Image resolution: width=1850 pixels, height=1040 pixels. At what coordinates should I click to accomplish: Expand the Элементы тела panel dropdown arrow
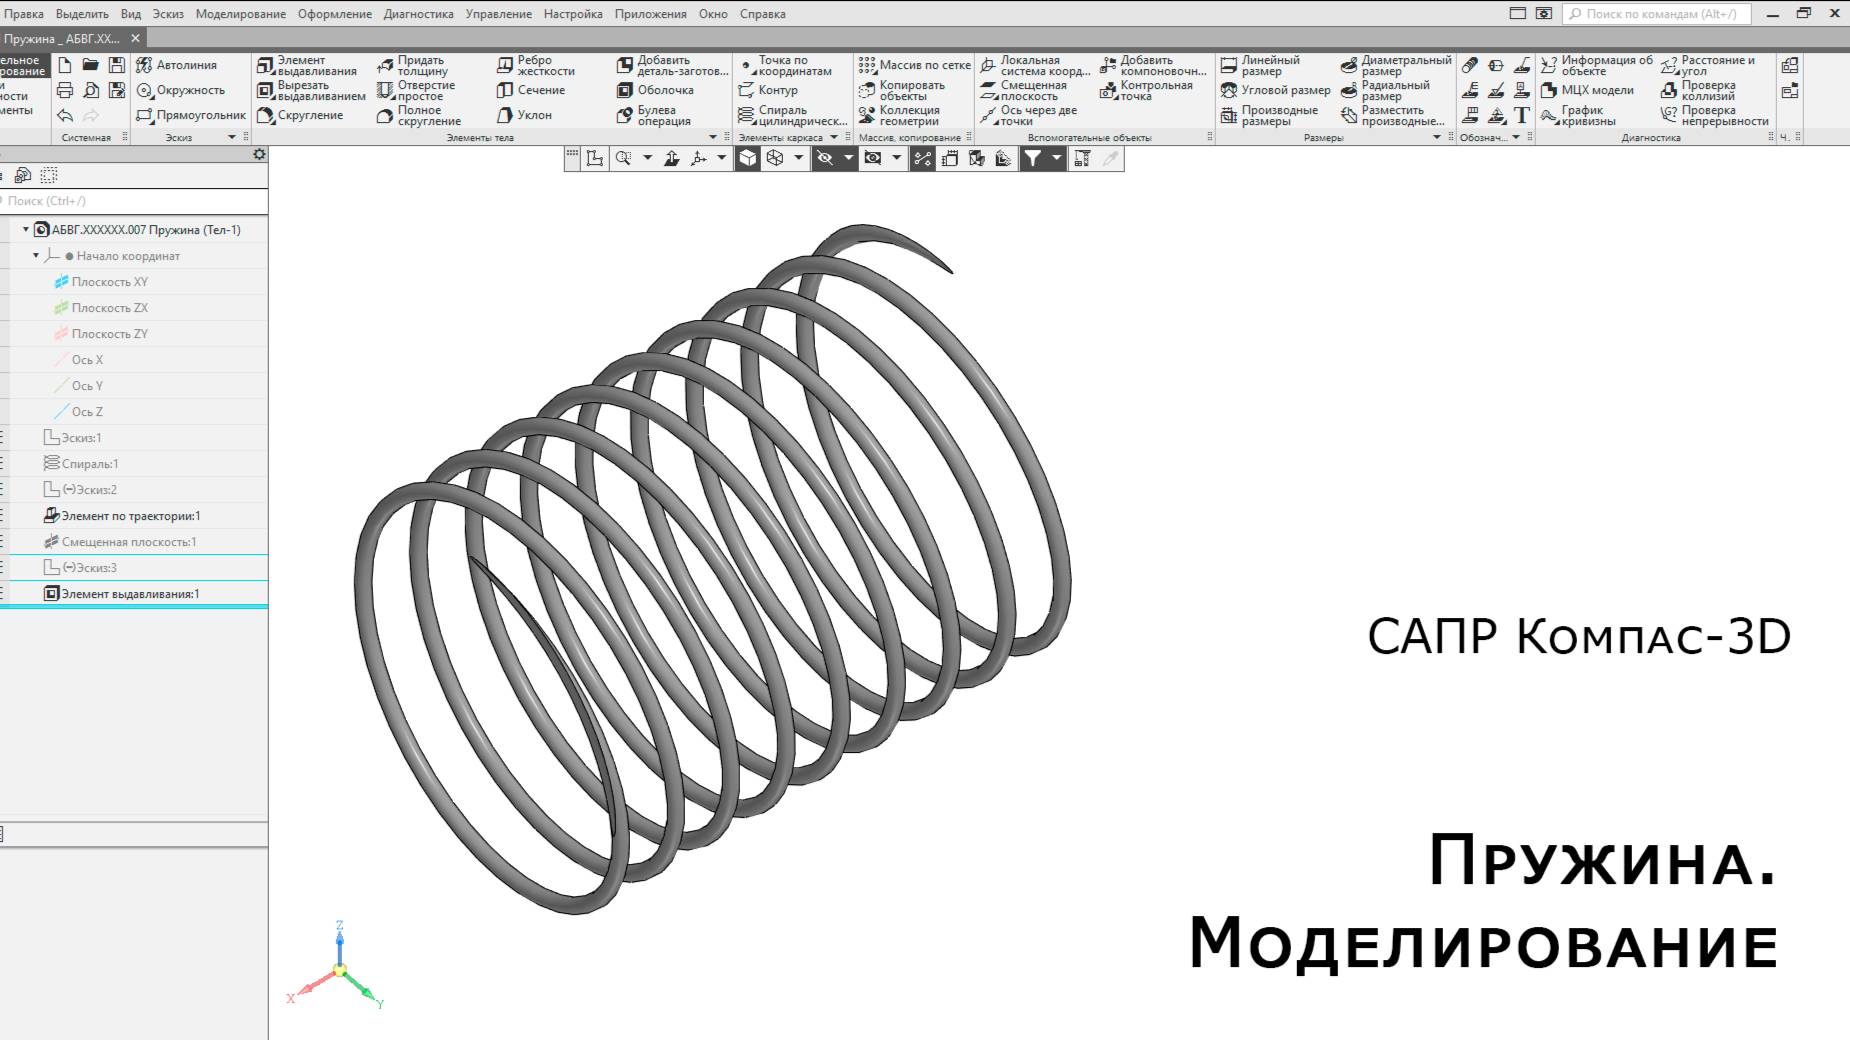point(713,137)
